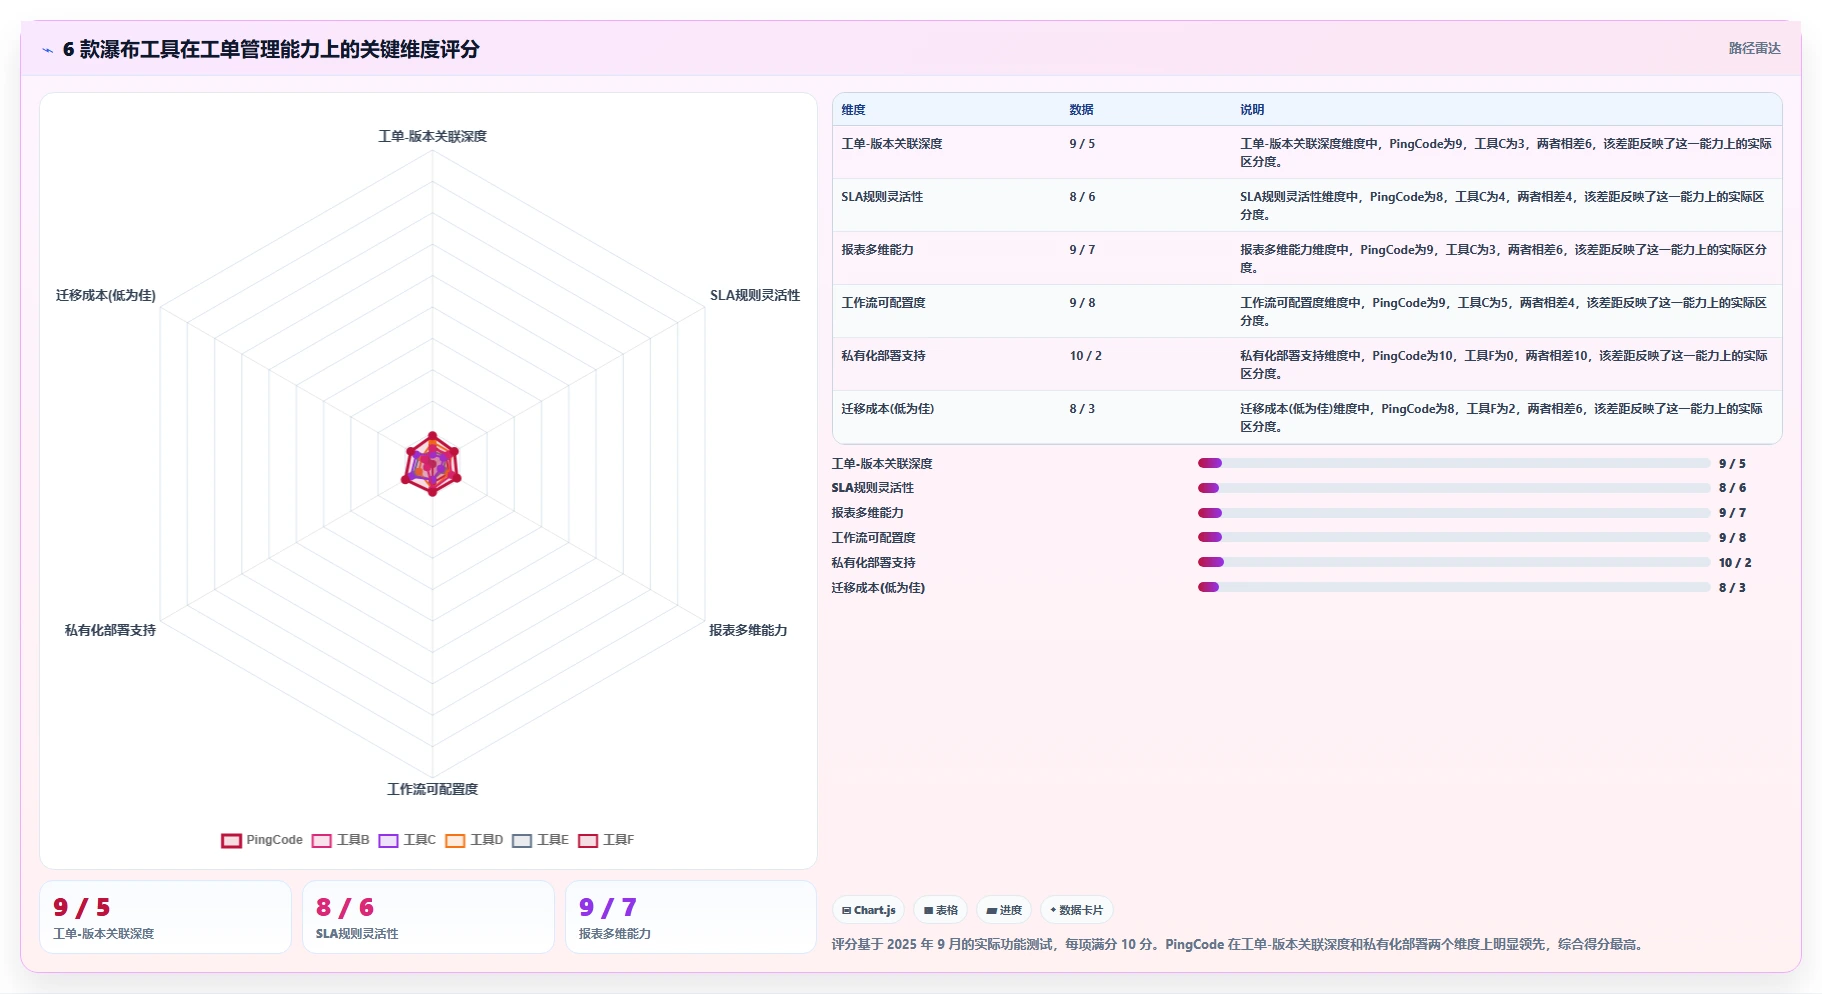
Task: Toggle the PingCode legend swatch
Action: point(232,840)
